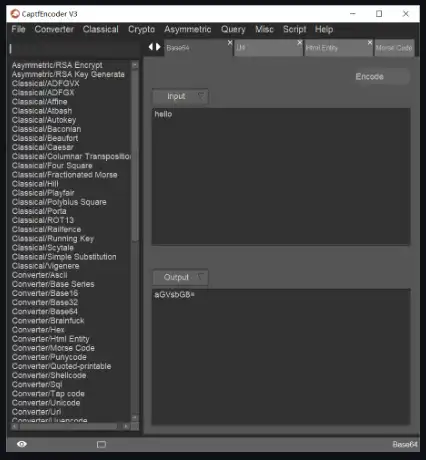Screen dimensions: 426x460
Task: Open the Misc menu
Action: [264, 29]
